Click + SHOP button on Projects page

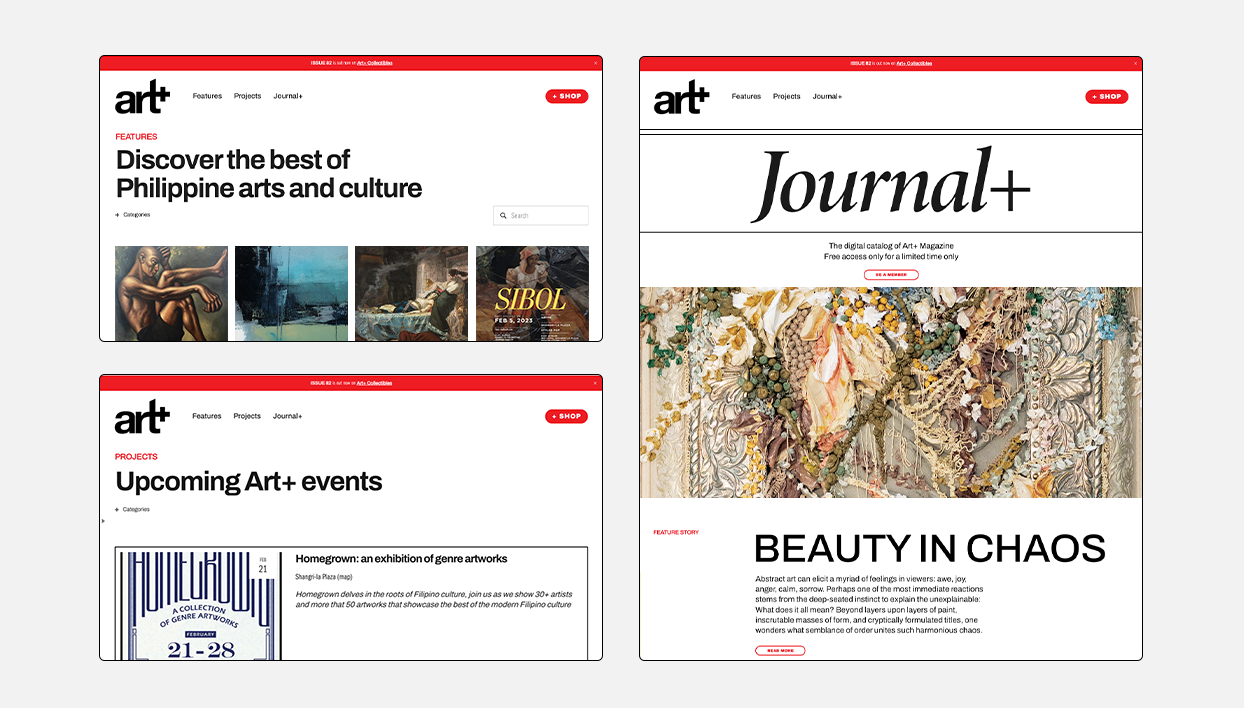[567, 416]
